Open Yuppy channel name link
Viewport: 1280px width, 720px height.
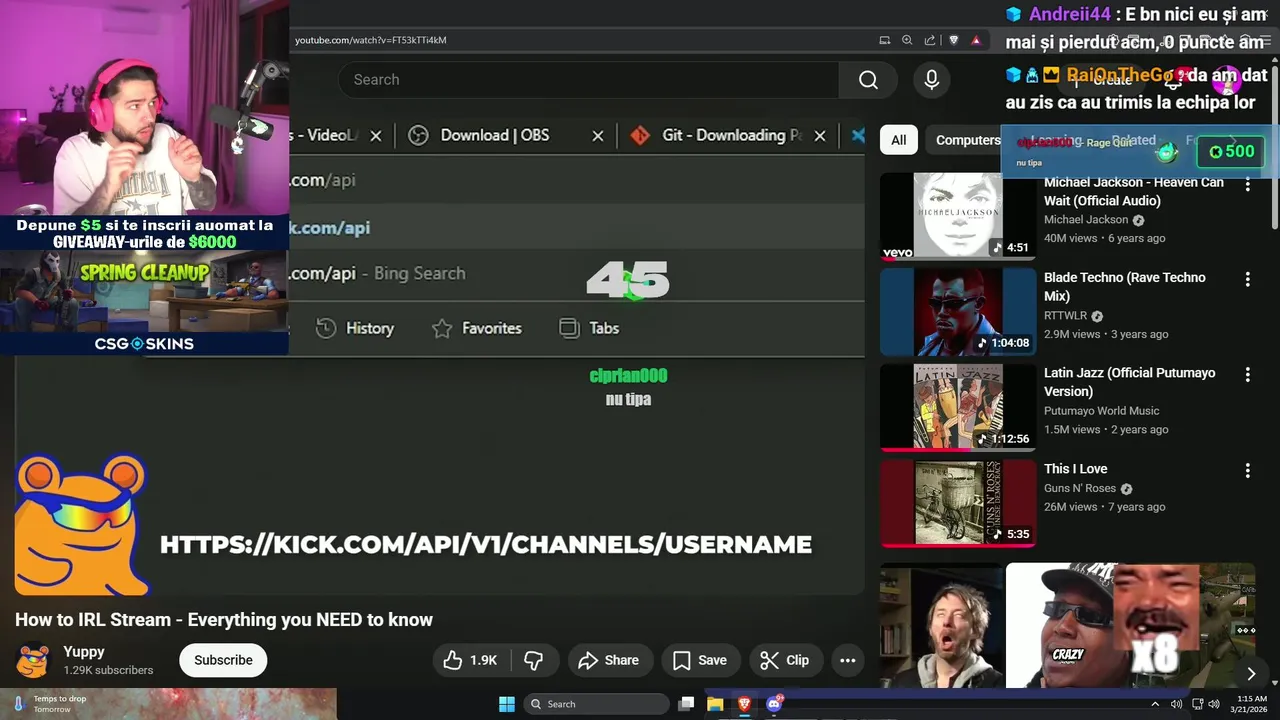(x=84, y=651)
